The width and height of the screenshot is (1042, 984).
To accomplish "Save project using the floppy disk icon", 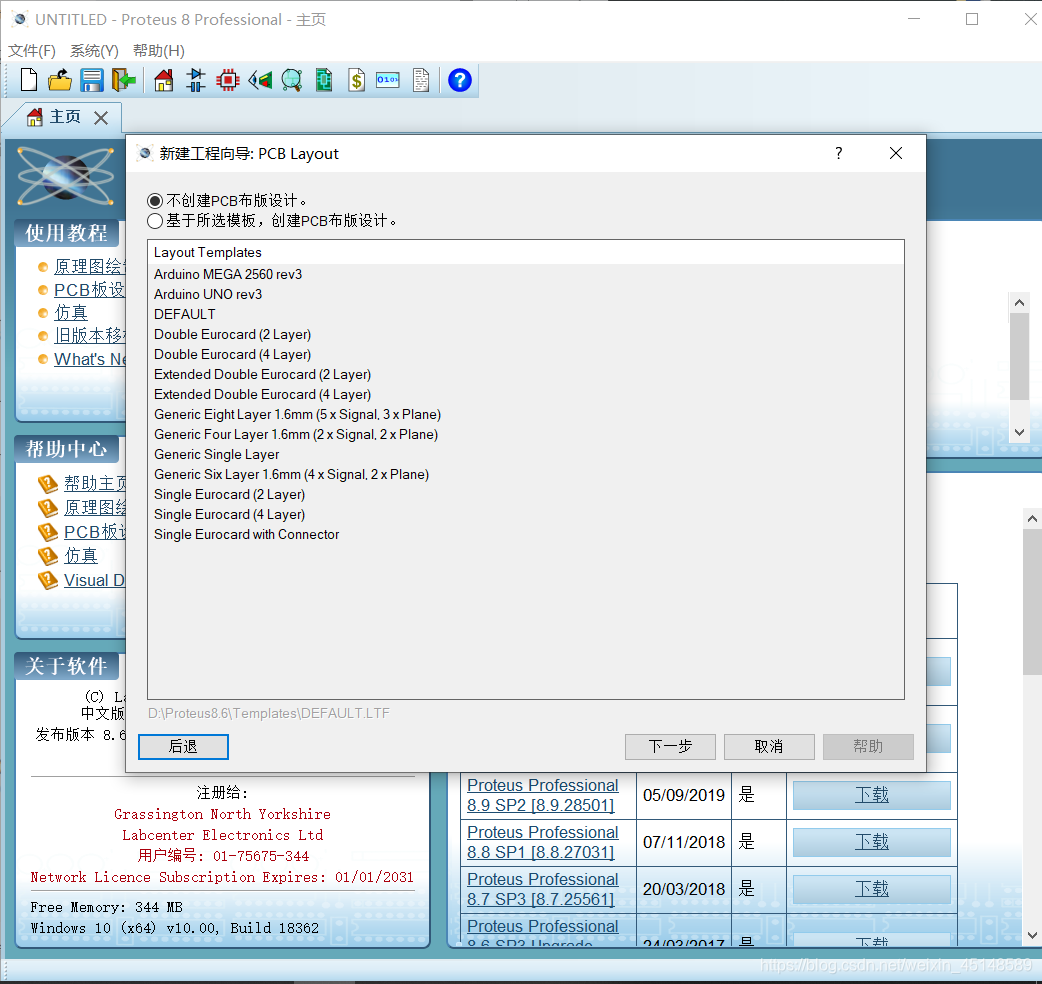I will 92,80.
